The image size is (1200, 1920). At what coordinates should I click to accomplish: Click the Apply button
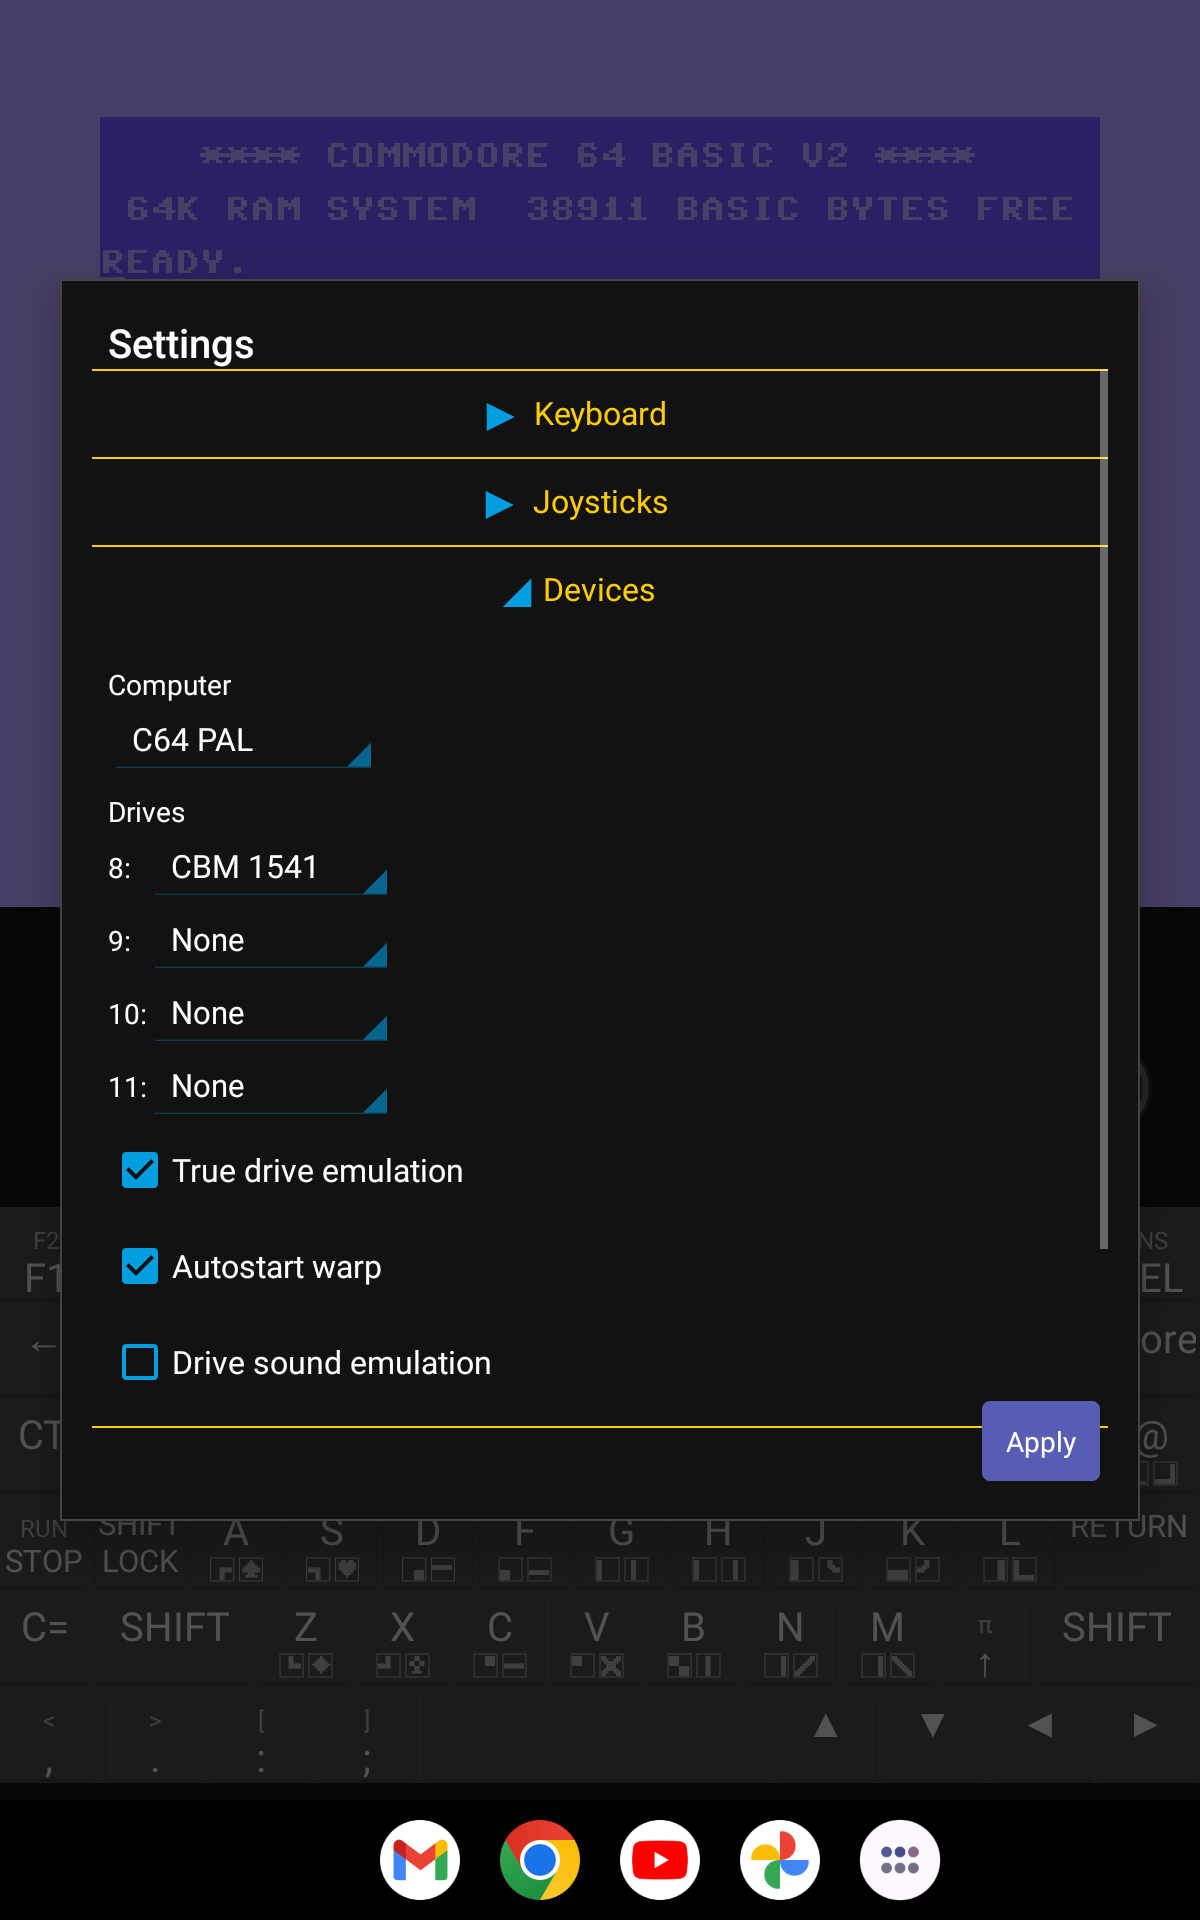[x=1040, y=1441]
